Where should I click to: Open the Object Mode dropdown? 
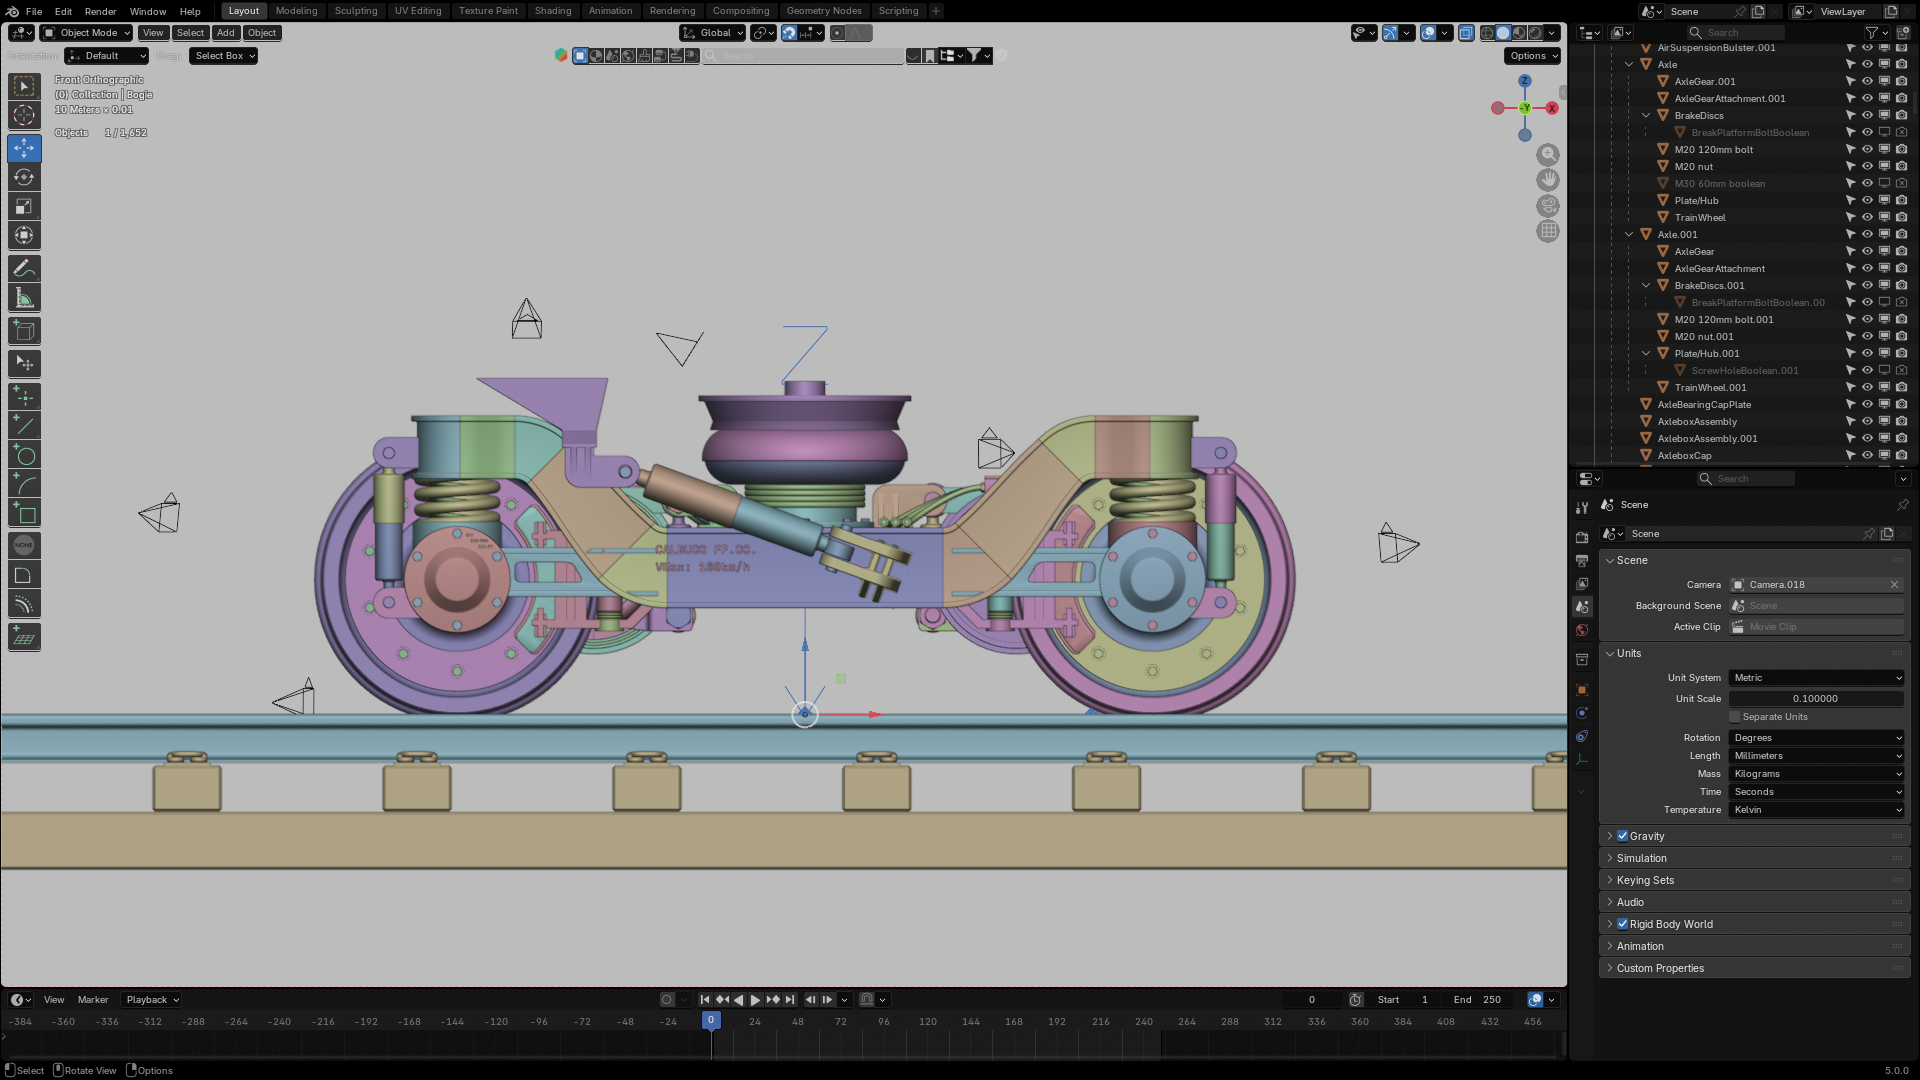pos(87,33)
